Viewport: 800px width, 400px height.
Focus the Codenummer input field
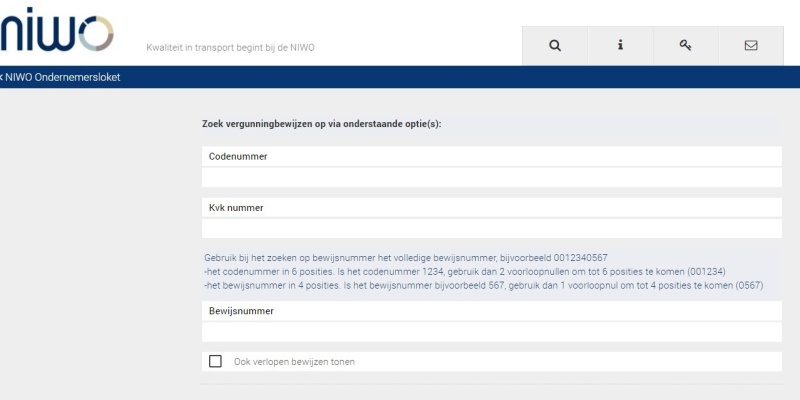point(491,177)
